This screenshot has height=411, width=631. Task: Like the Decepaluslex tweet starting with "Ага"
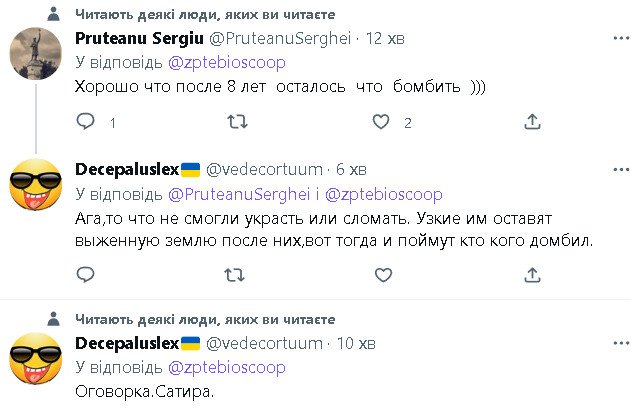381,273
